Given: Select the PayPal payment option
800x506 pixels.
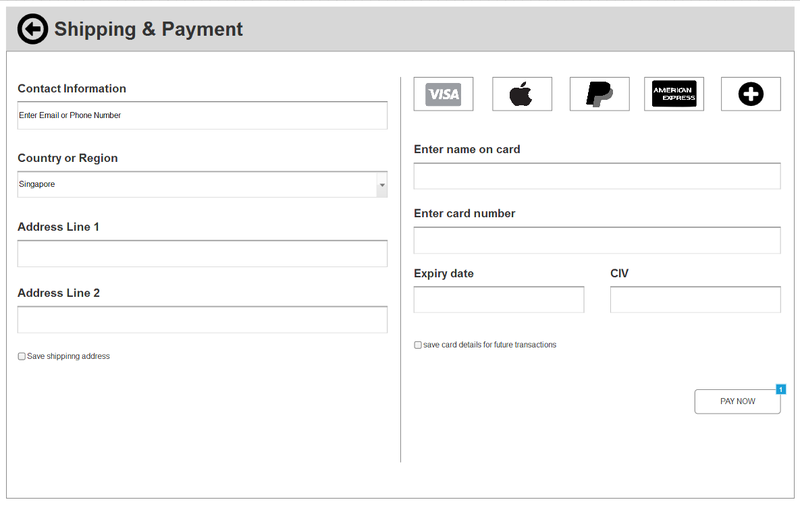Looking at the screenshot, I should click(x=599, y=94).
